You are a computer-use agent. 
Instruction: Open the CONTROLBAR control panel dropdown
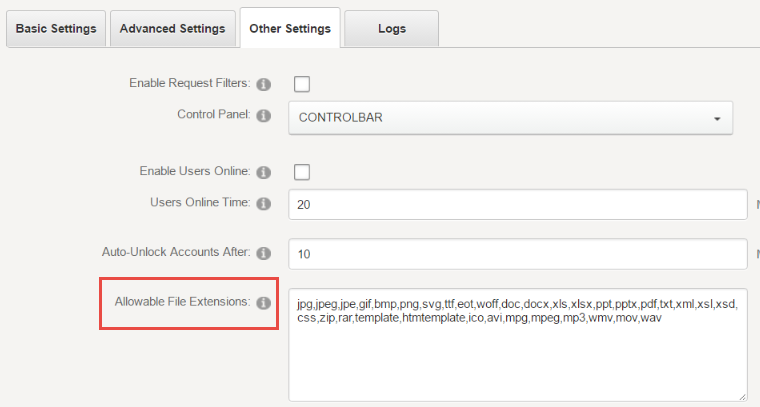tap(510, 118)
